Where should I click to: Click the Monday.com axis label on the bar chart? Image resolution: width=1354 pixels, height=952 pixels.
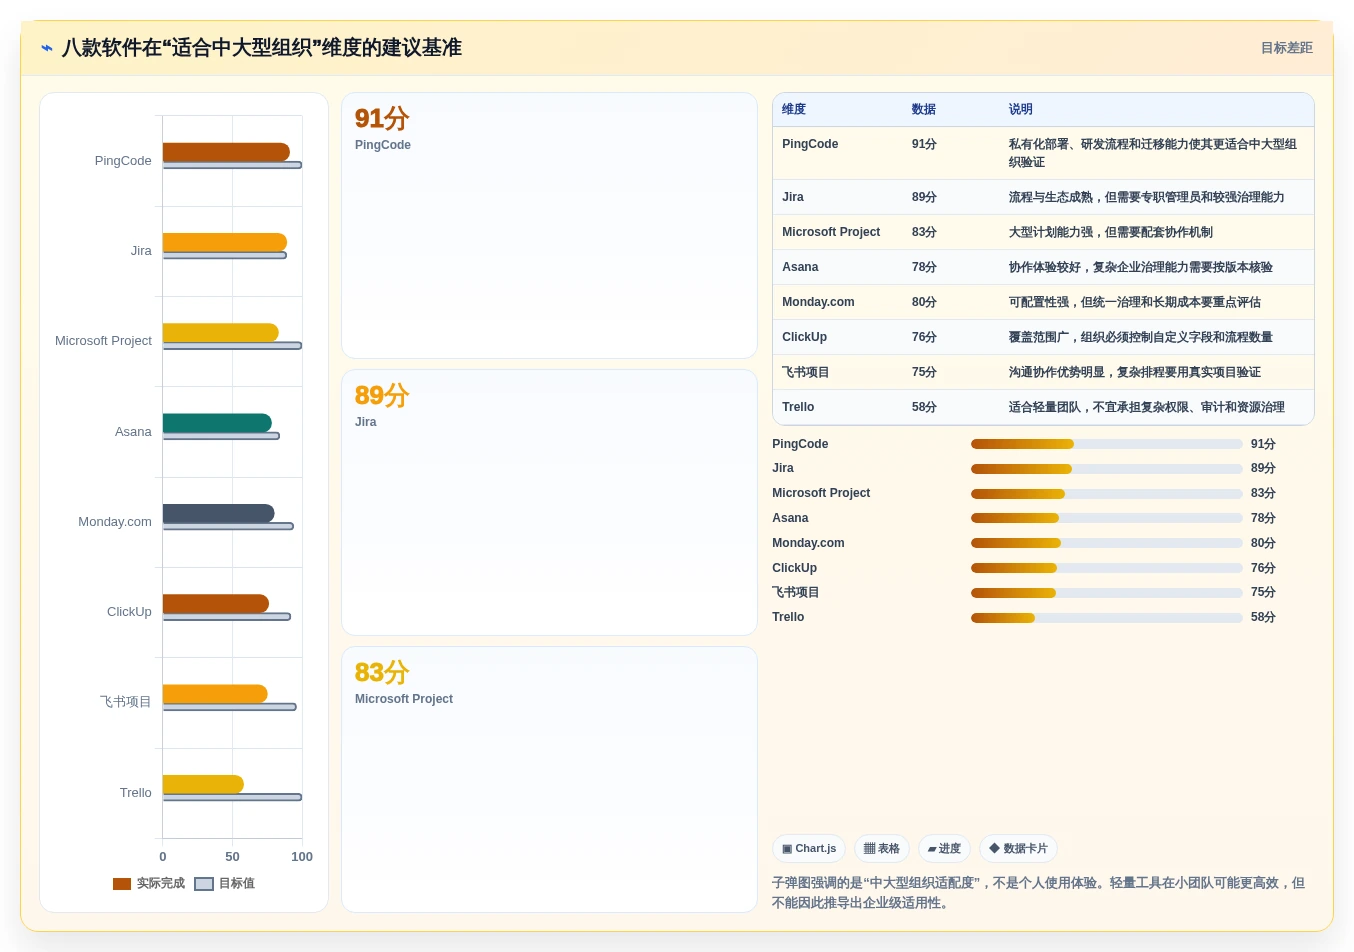pos(115,522)
